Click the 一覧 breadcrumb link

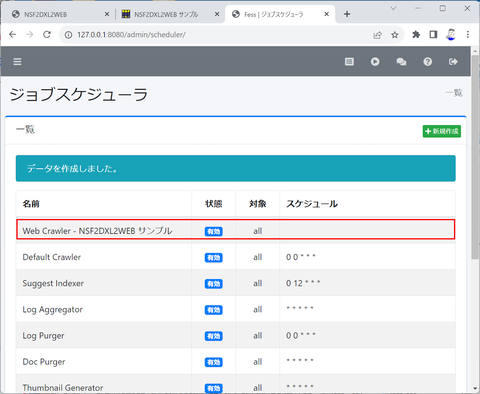coord(454,93)
